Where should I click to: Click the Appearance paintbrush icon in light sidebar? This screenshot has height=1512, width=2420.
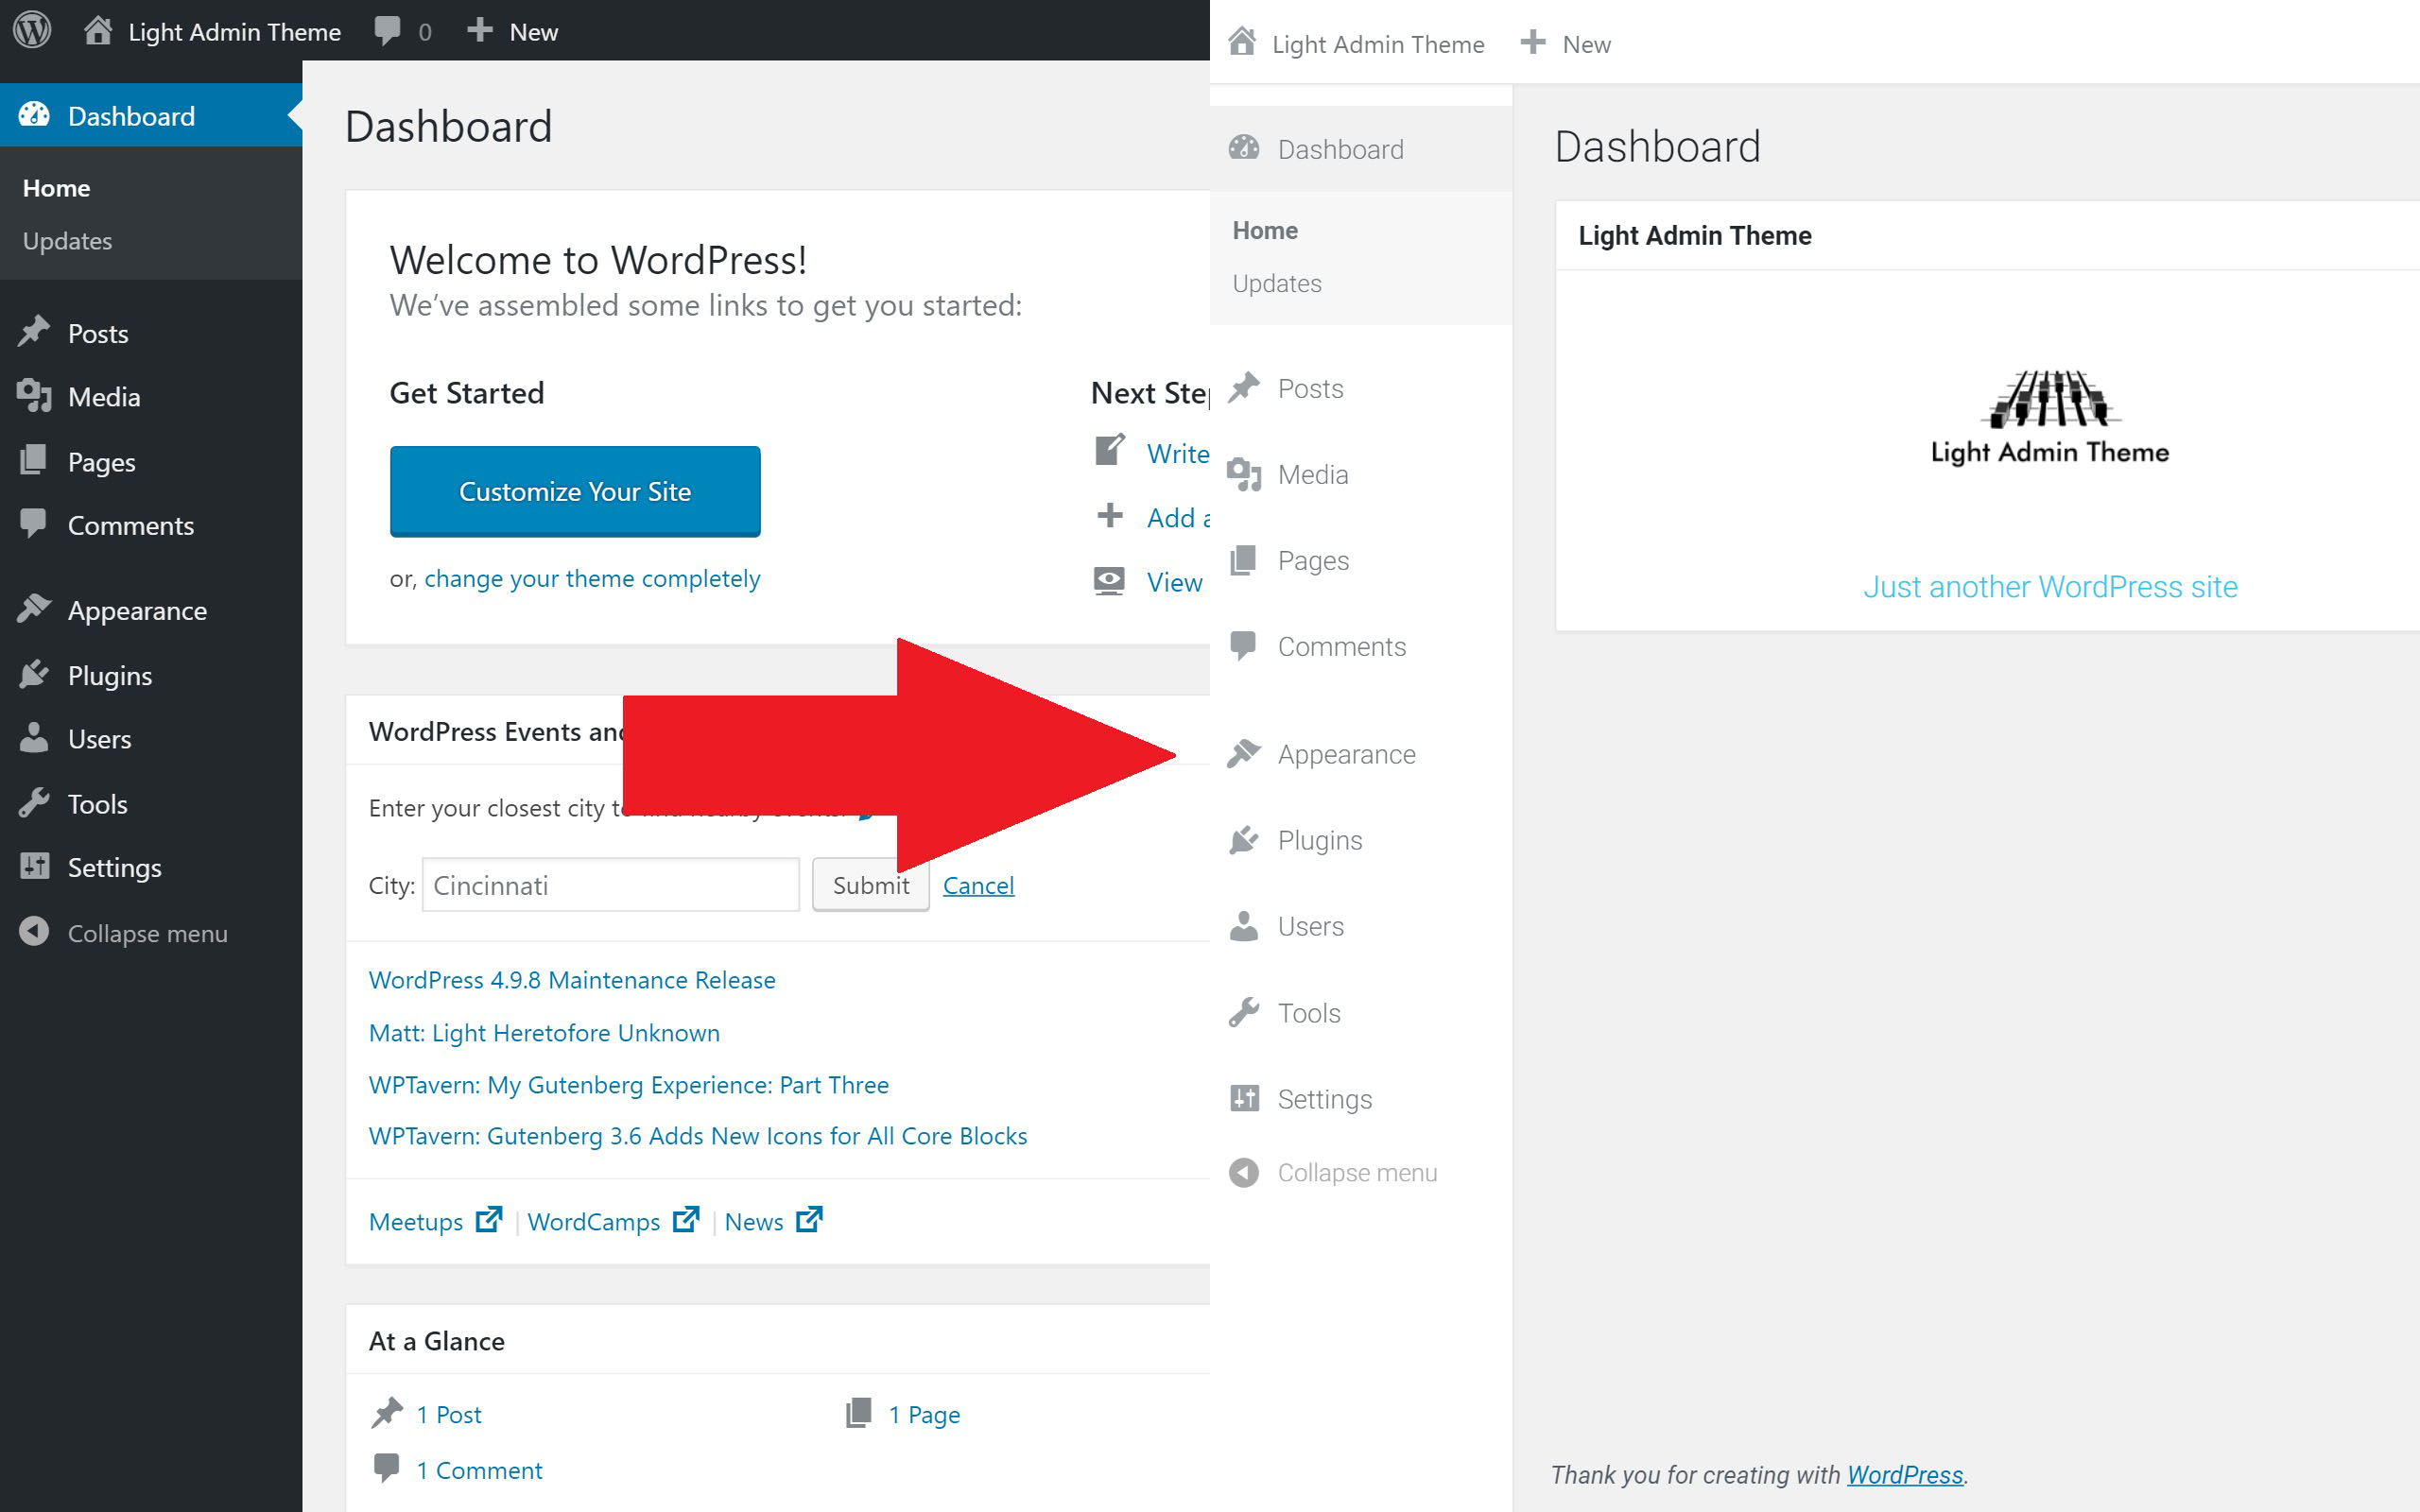[x=1243, y=753]
